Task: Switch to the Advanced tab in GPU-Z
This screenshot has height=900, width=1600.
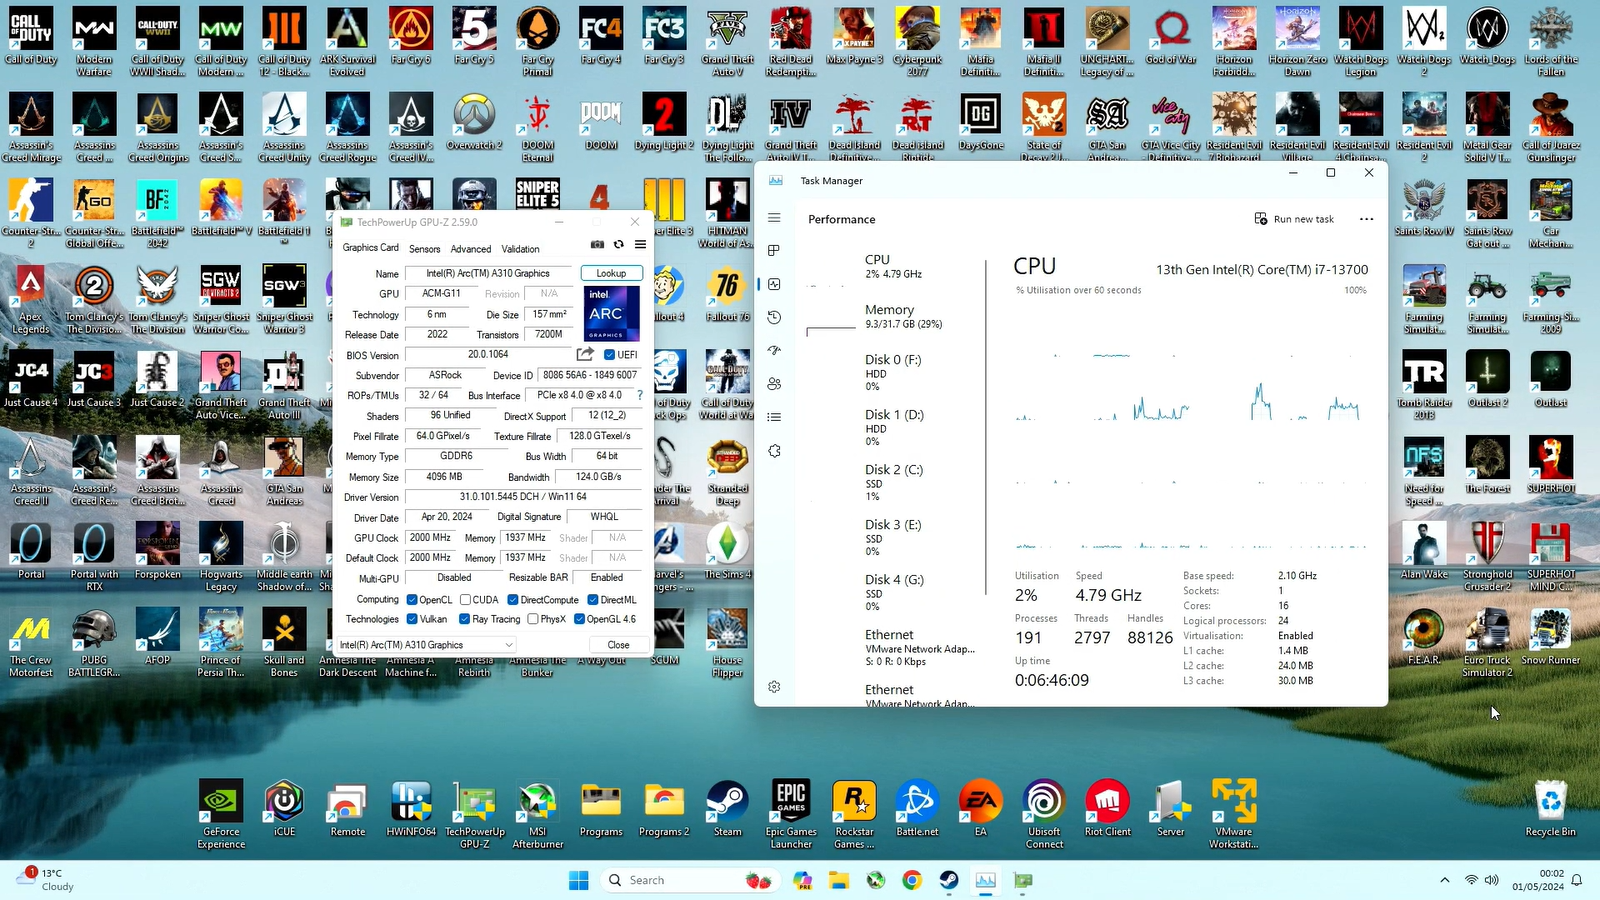Action: click(x=470, y=249)
